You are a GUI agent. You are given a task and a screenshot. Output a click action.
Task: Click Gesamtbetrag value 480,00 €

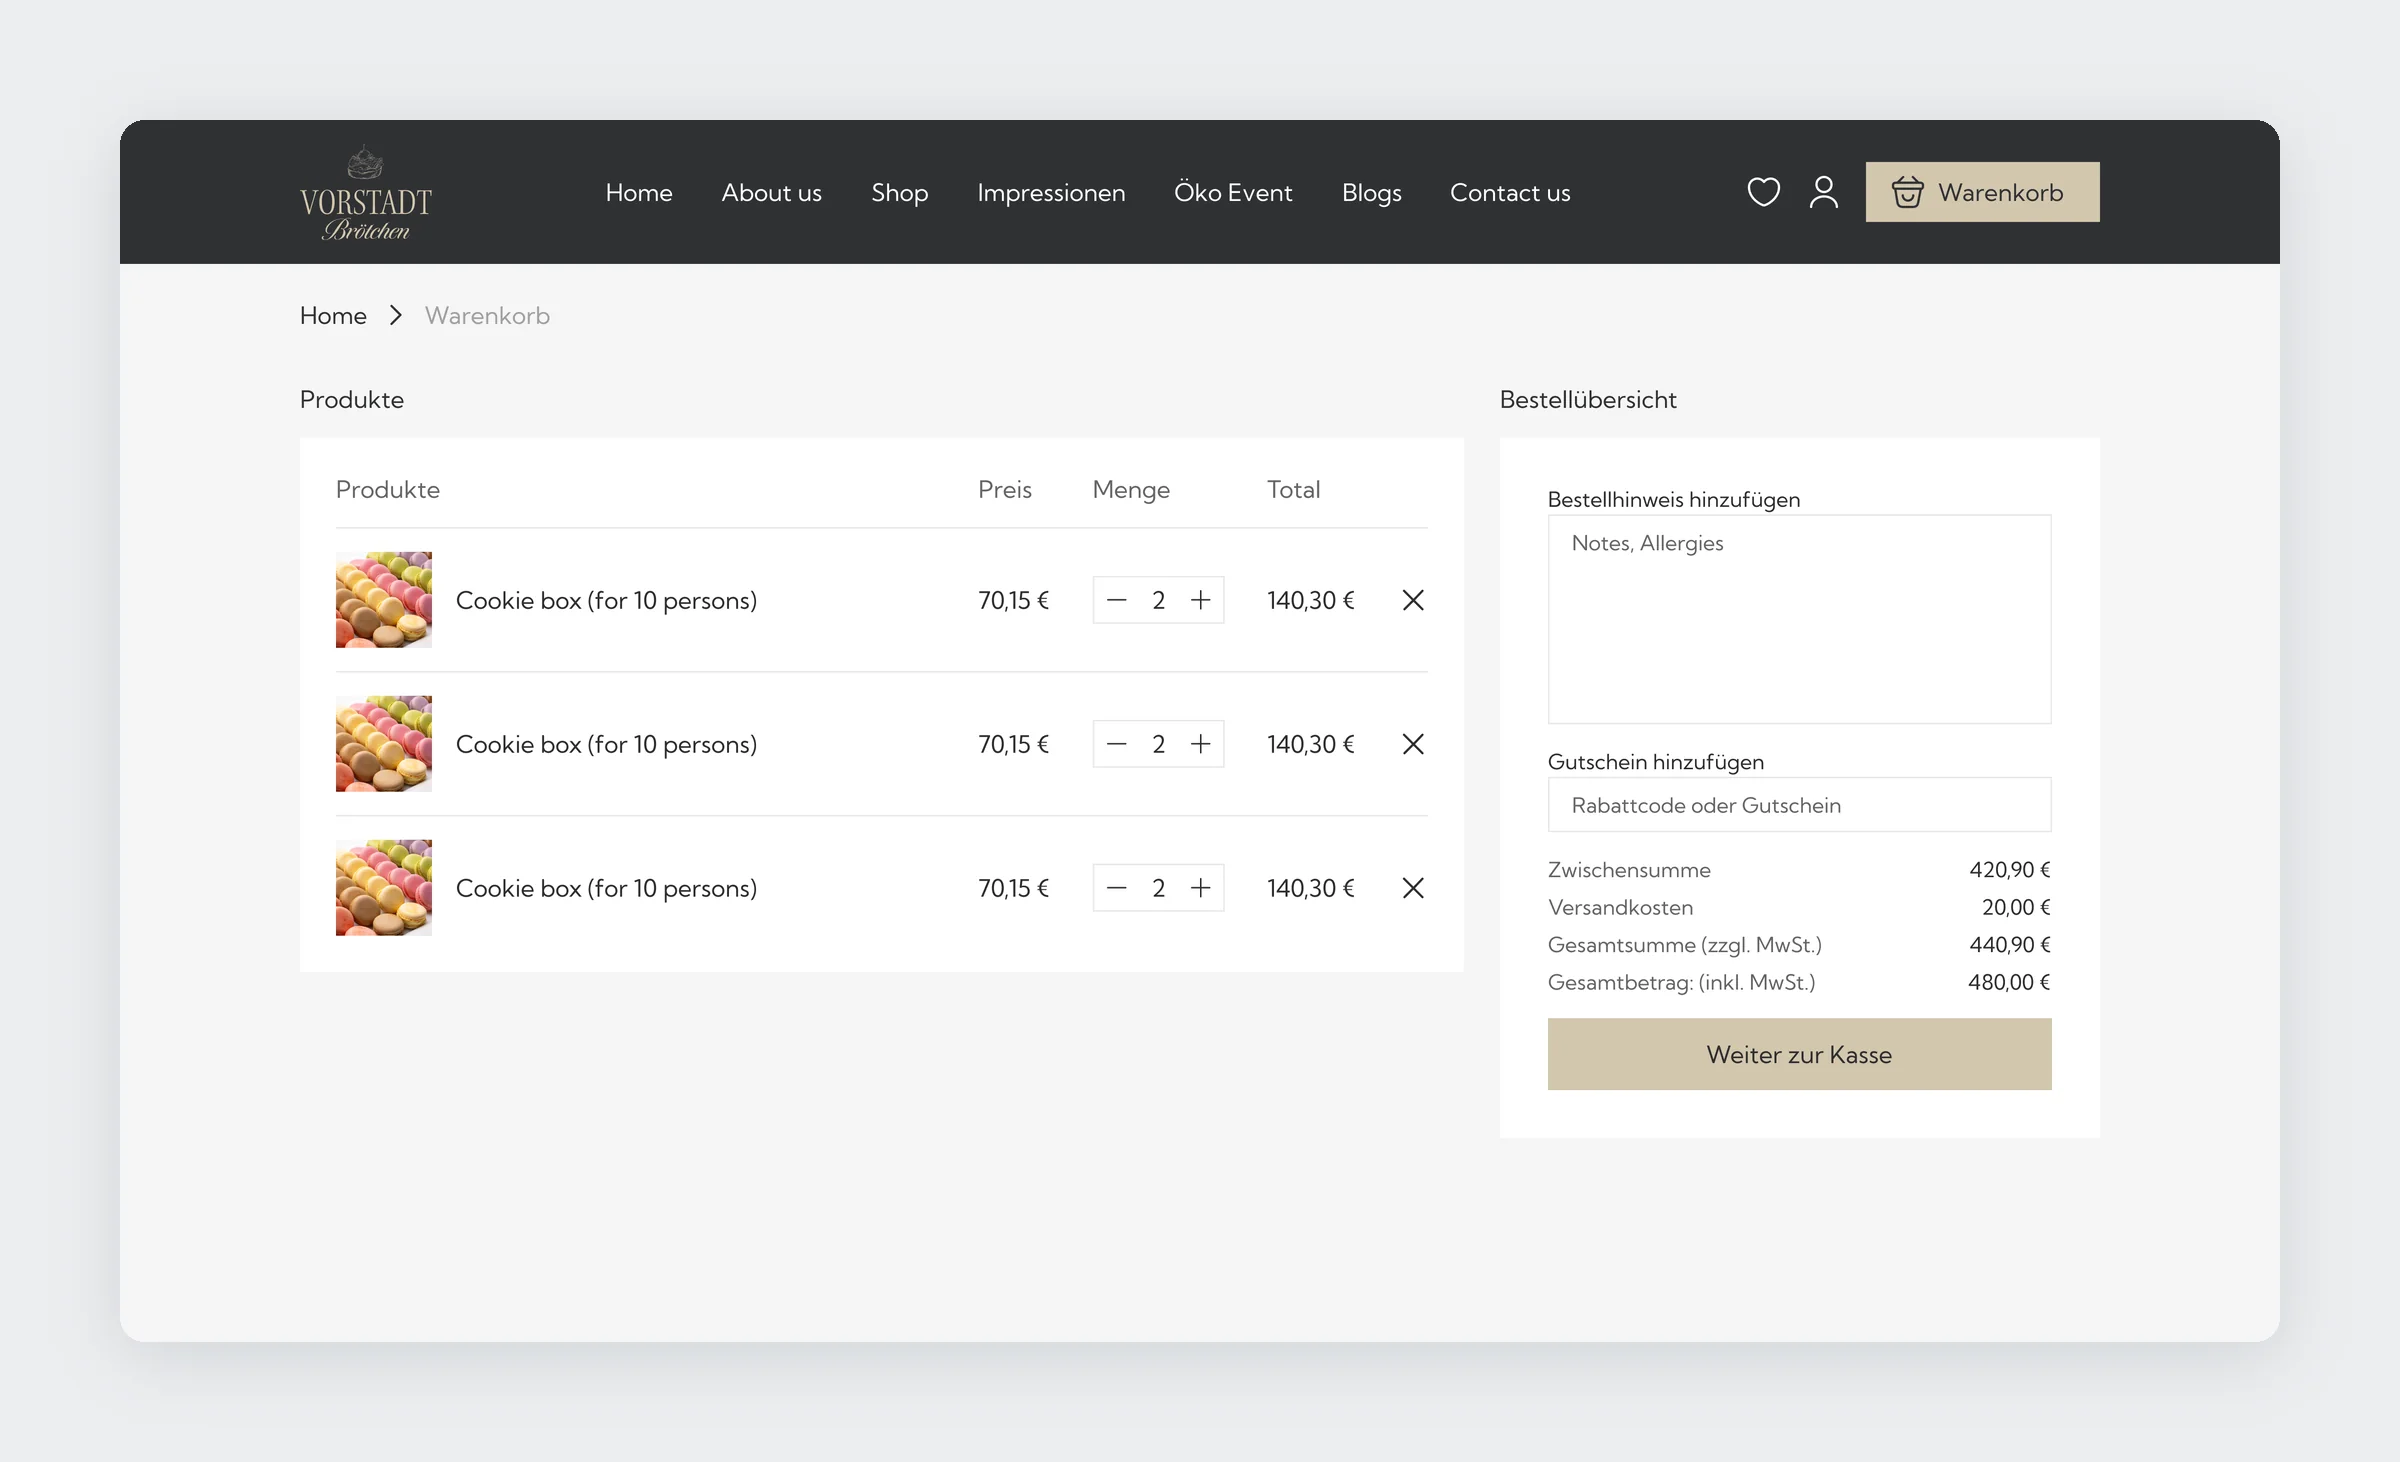coord(2009,982)
